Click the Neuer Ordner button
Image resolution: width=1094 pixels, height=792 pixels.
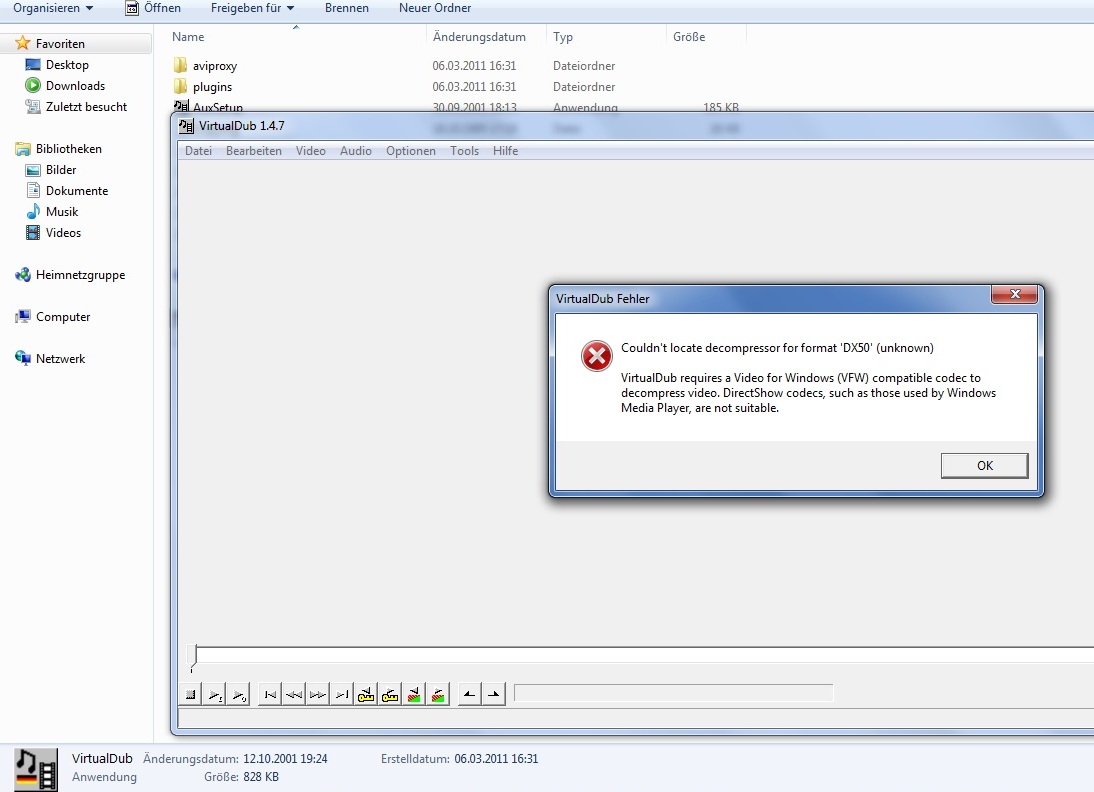434,8
